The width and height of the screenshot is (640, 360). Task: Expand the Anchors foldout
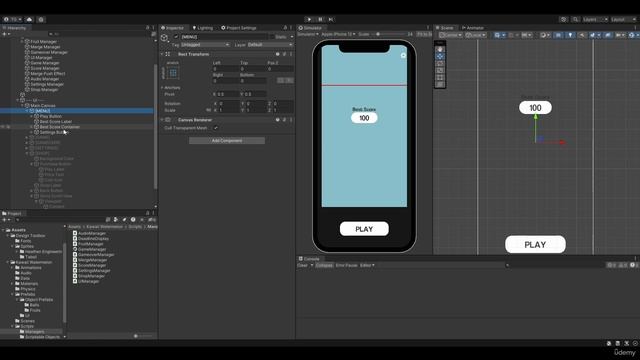pos(162,87)
